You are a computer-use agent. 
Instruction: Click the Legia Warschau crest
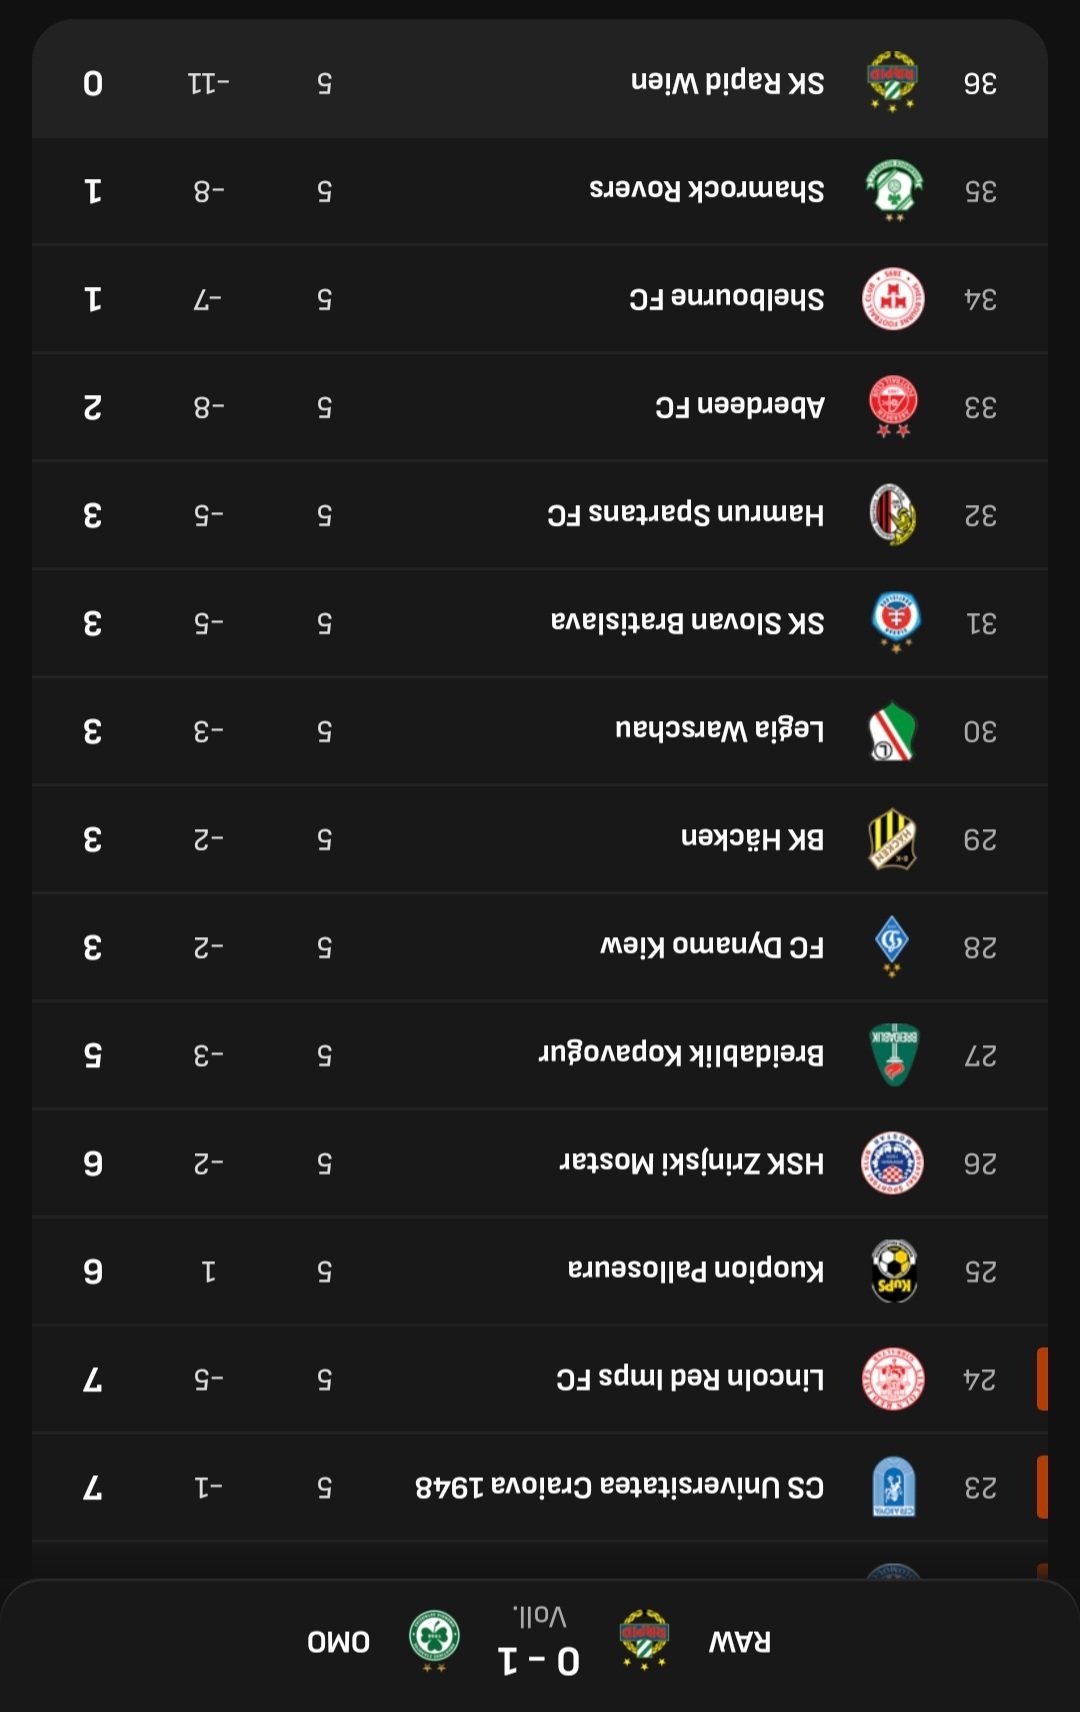click(x=893, y=731)
